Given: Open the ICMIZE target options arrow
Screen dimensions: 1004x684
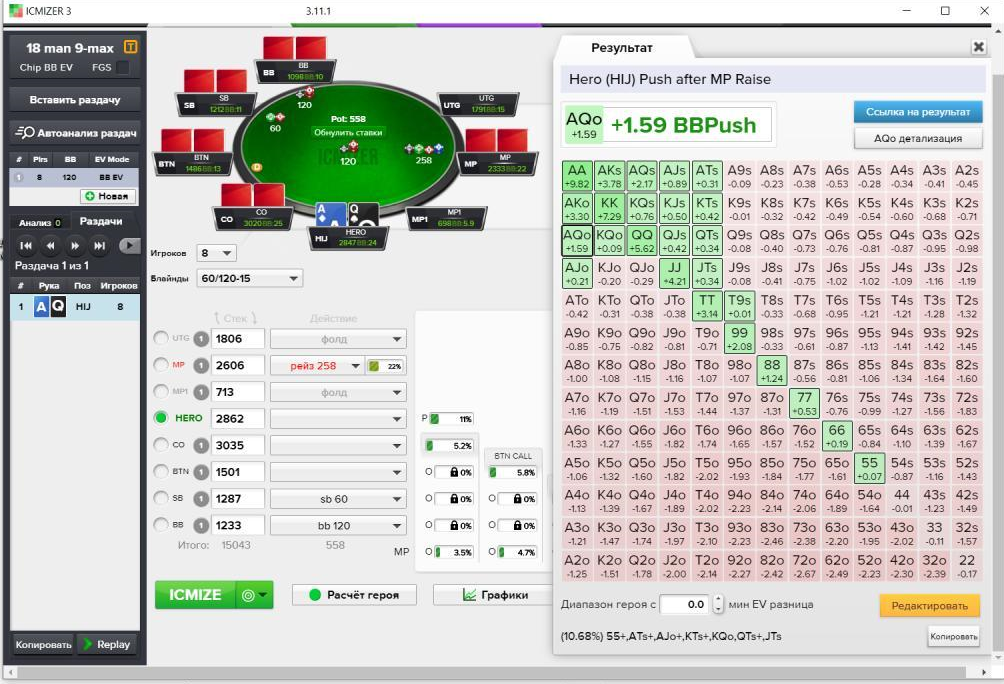Looking at the screenshot, I should click(255, 595).
